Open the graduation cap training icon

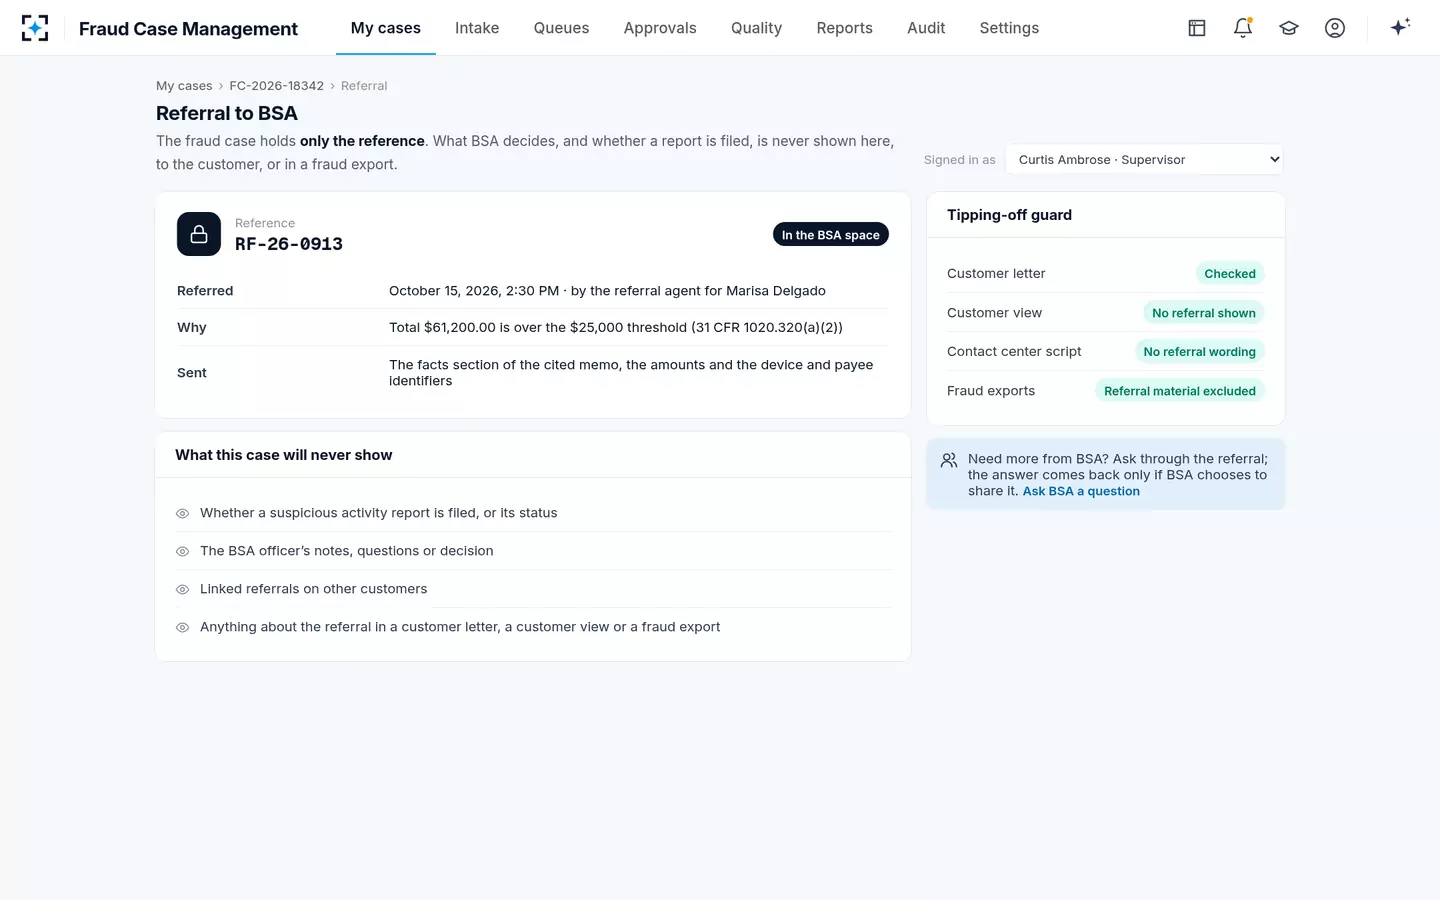(1289, 28)
